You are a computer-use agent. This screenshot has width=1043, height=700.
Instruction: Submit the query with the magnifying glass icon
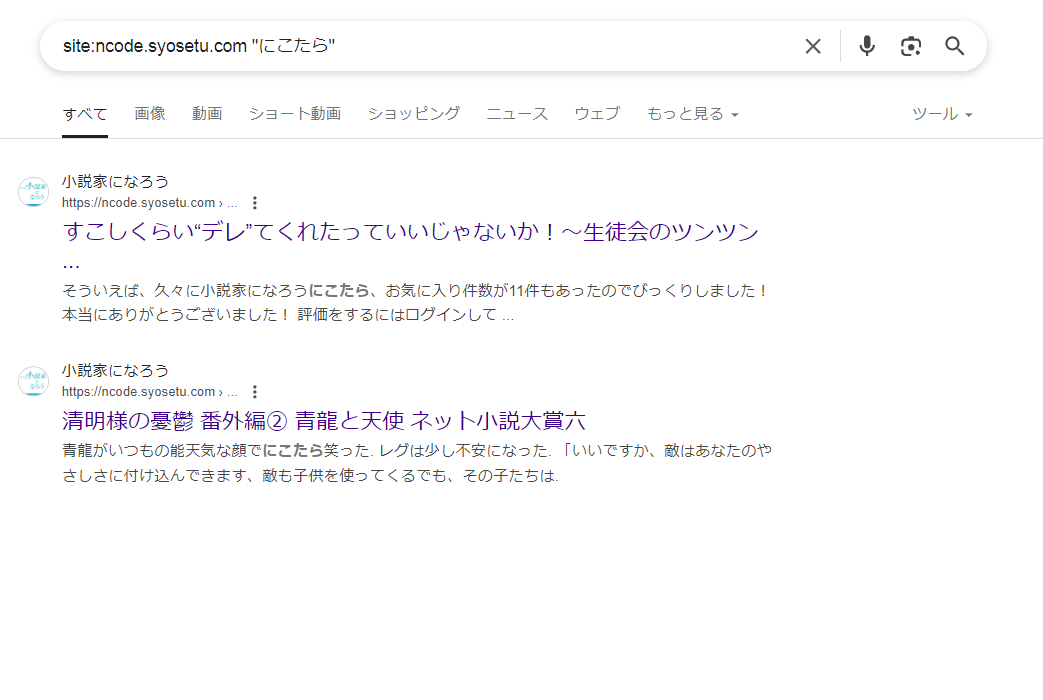[955, 46]
